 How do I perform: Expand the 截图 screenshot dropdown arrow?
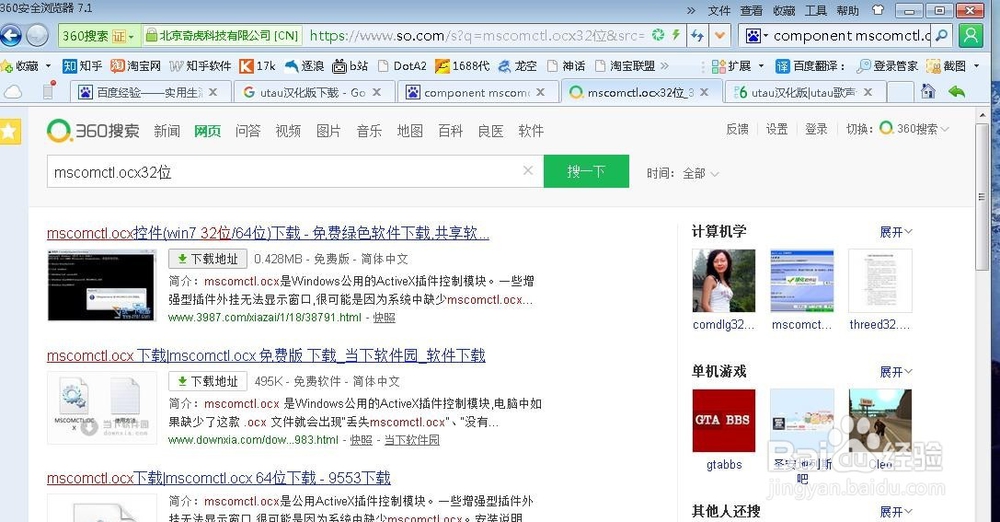tap(976, 66)
